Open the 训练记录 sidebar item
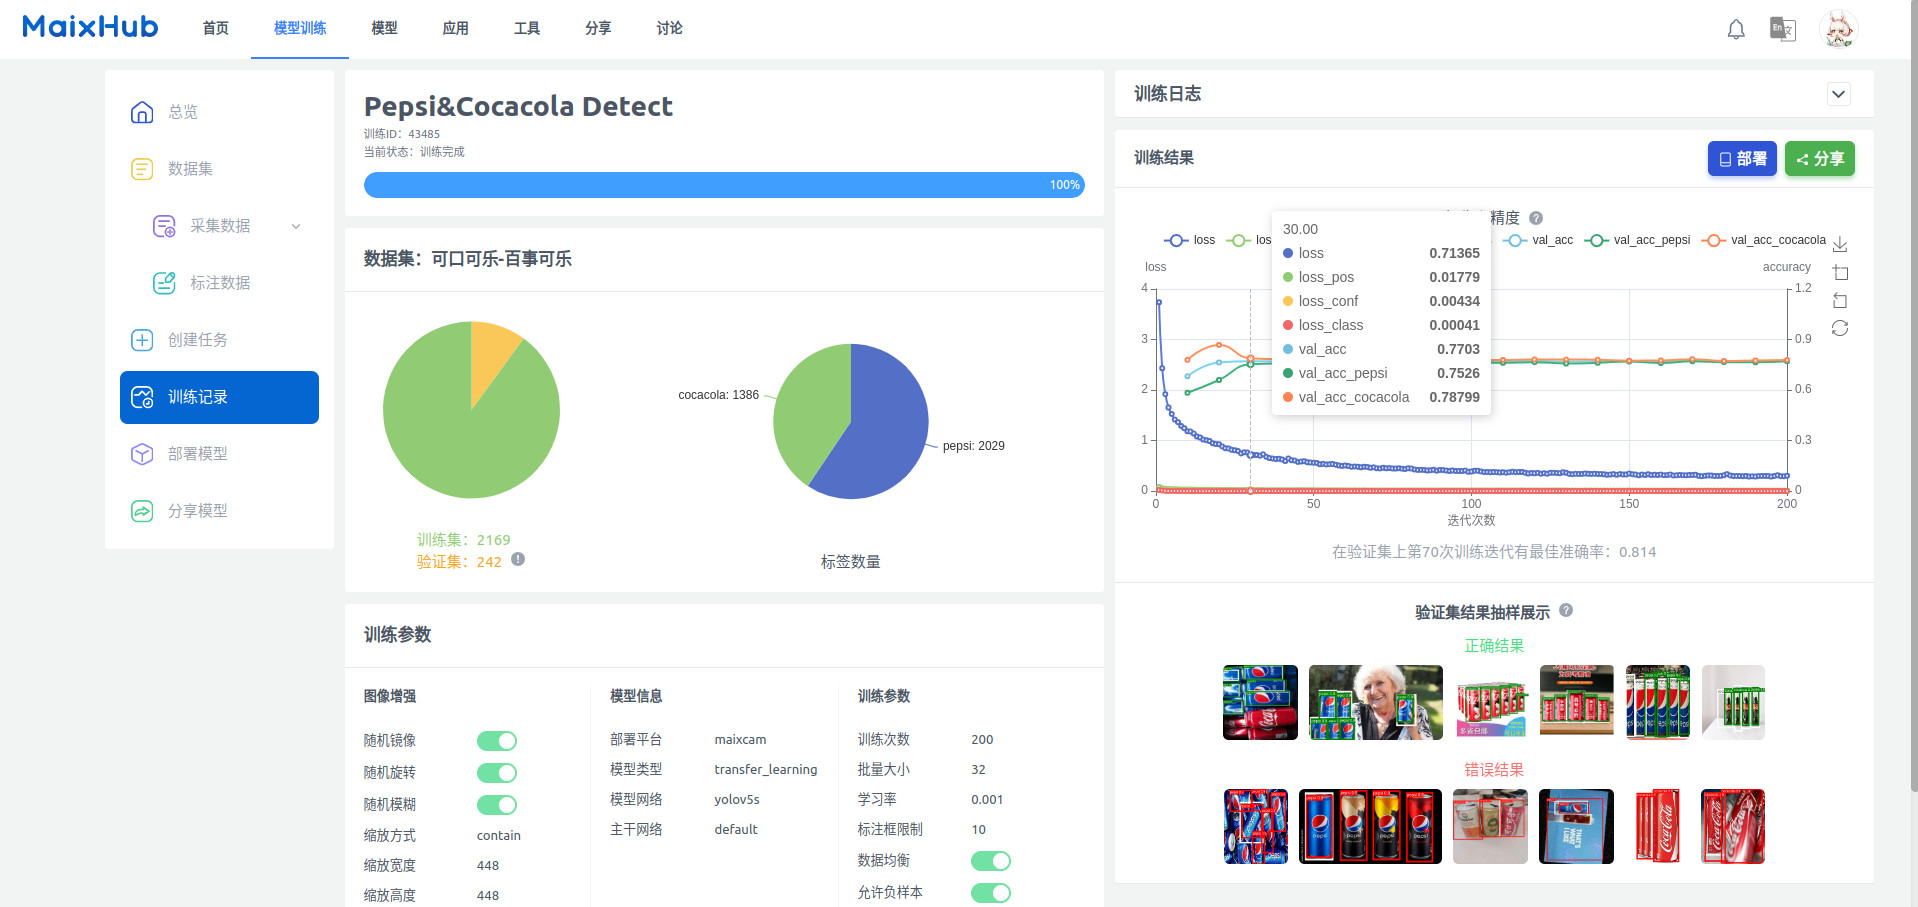This screenshot has height=907, width=1918. pyautogui.click(x=219, y=397)
